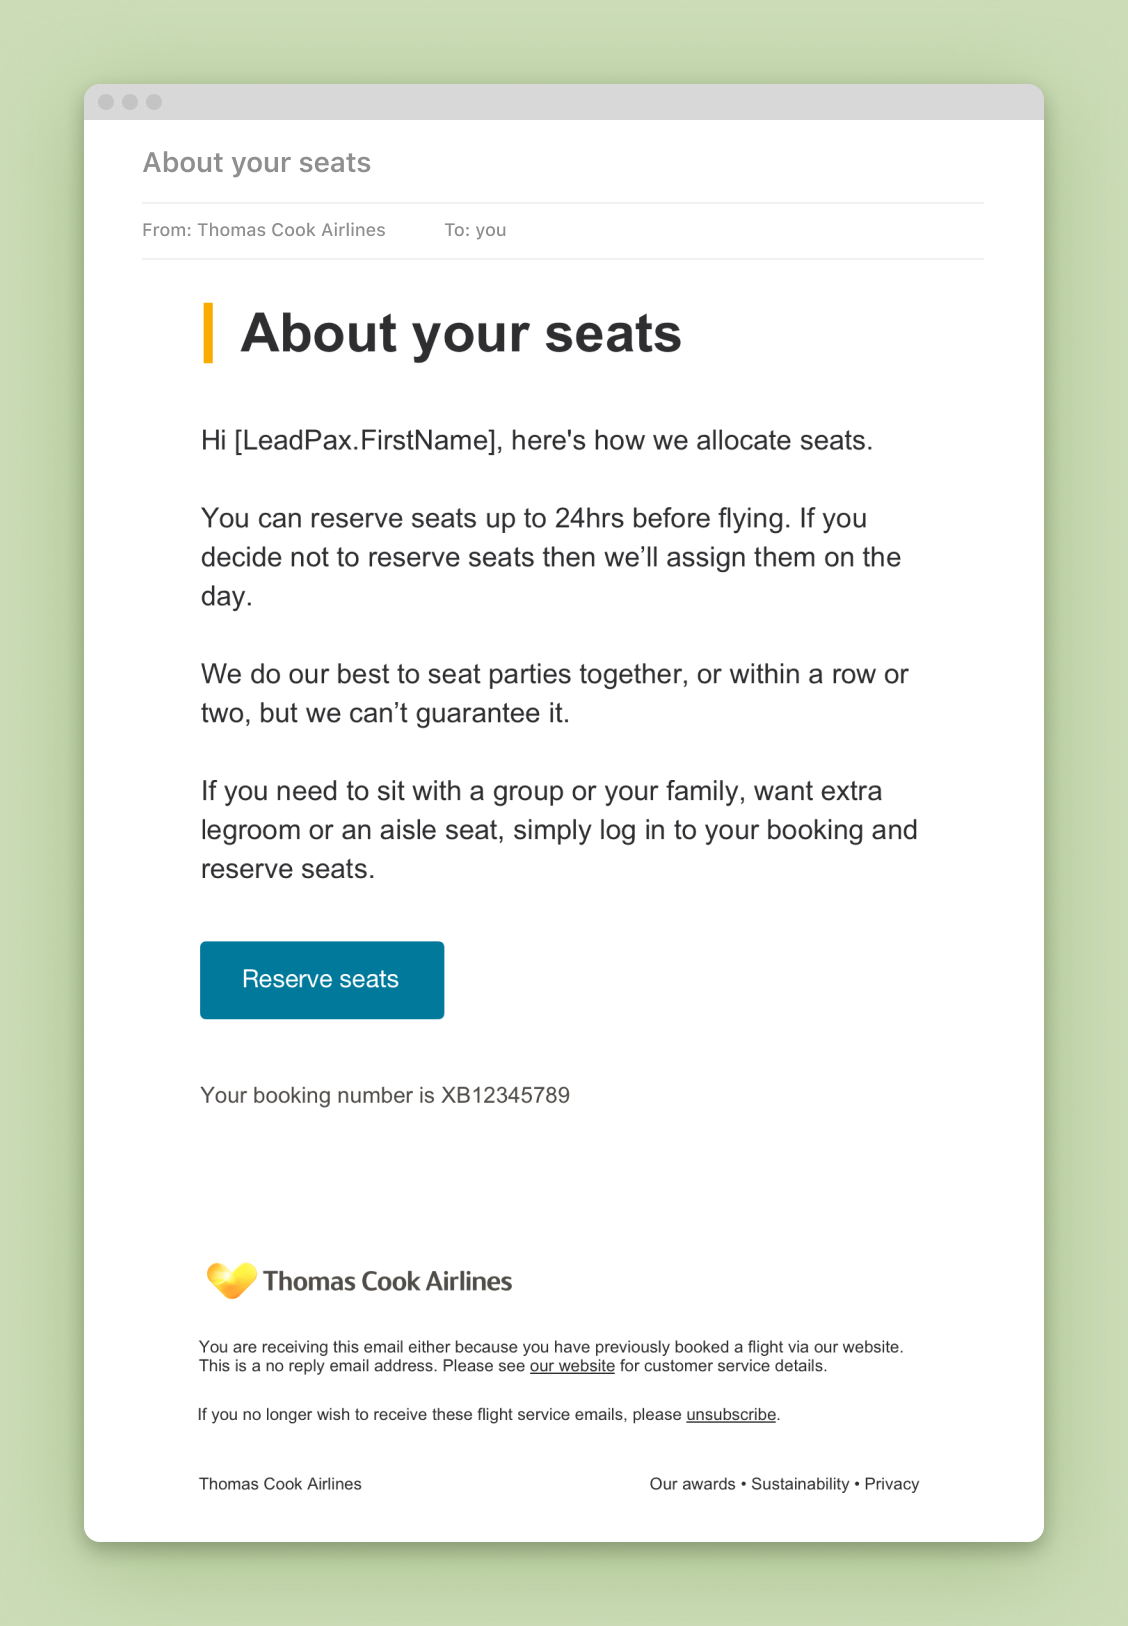Click the orange accent bar beside the heading
Screen dimensions: 1128x1626
tap(208, 333)
